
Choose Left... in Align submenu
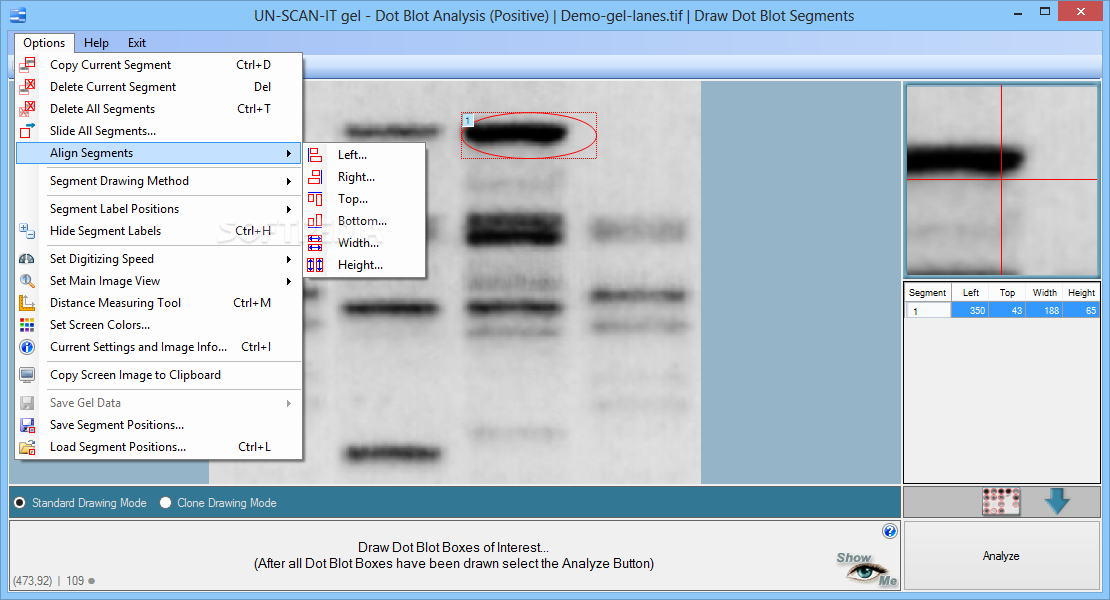tap(365, 155)
